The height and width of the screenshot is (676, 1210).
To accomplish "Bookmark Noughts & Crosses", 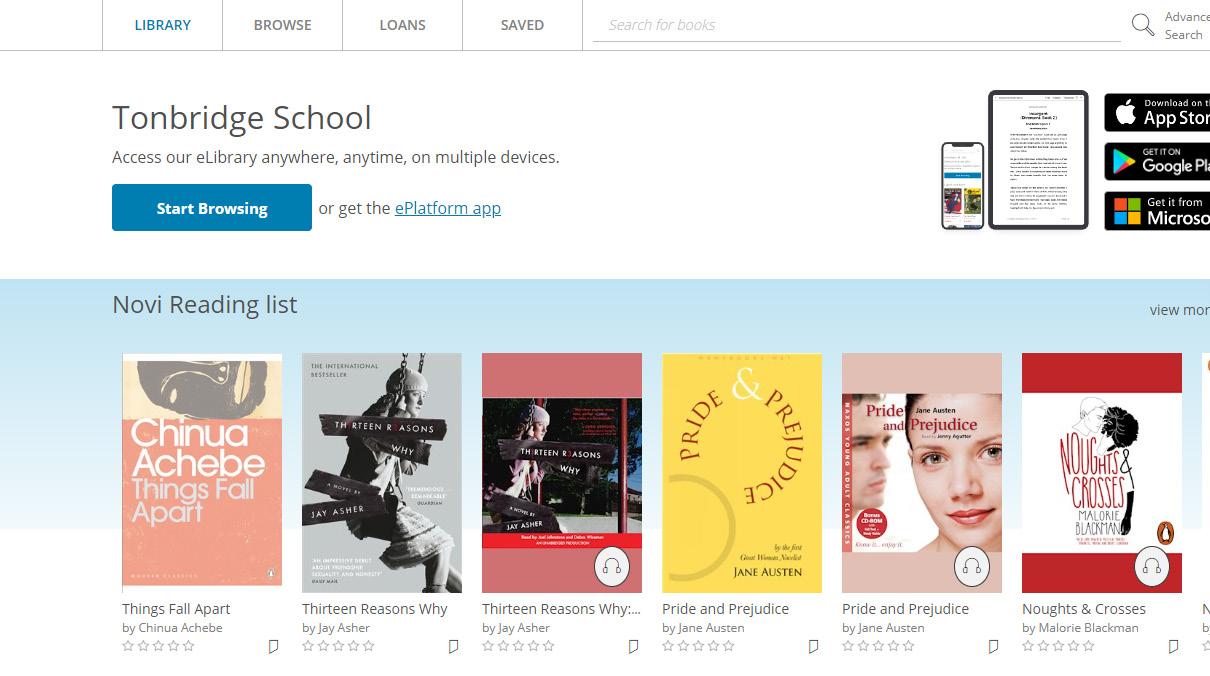I will tap(1173, 647).
